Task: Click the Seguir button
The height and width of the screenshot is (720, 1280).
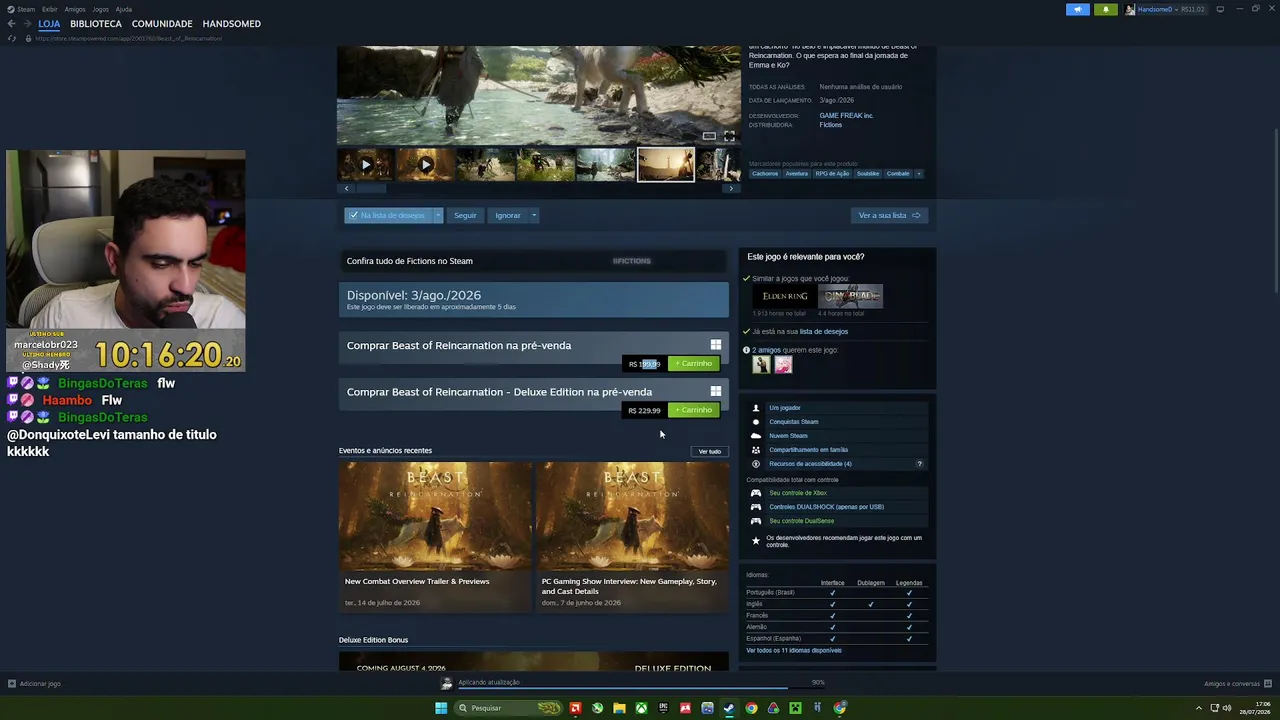Action: [466, 215]
